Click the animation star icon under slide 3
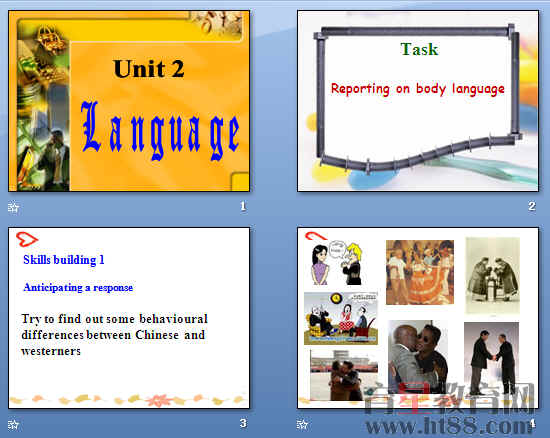Image resolution: width=550 pixels, height=438 pixels. pyautogui.click(x=13, y=425)
